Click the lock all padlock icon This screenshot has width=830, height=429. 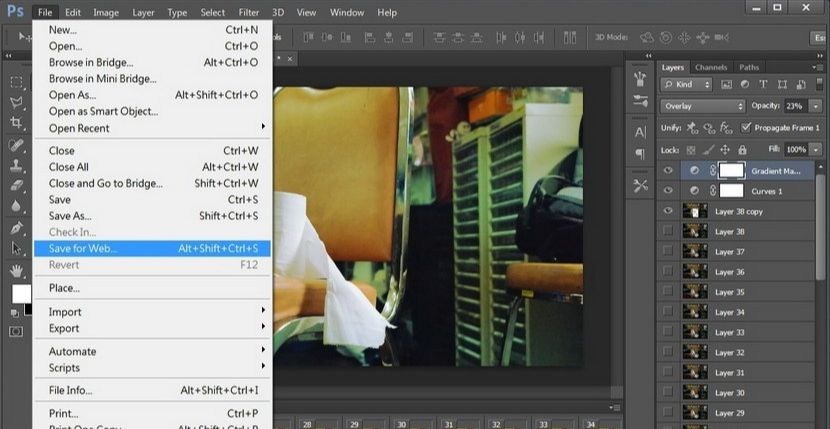(742, 150)
